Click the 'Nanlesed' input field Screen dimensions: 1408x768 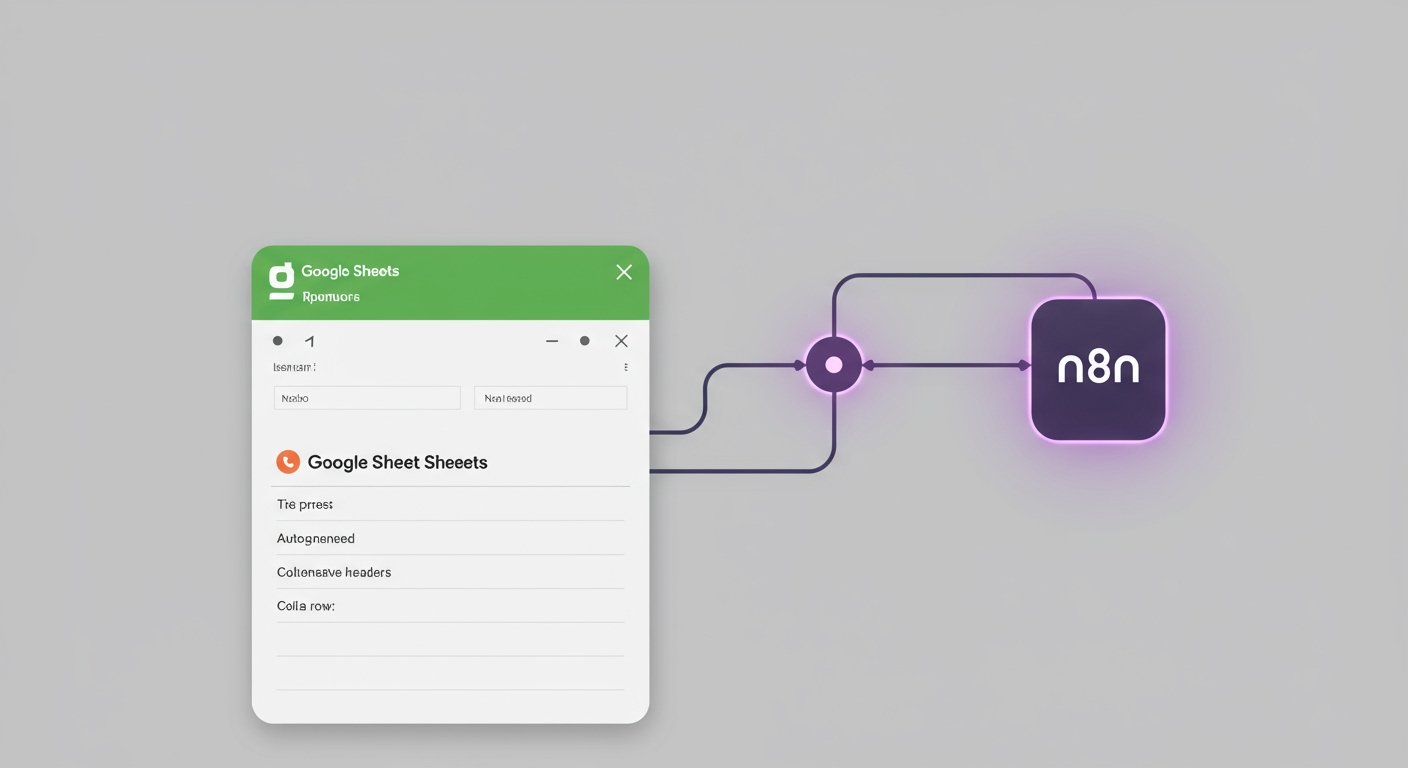(550, 398)
